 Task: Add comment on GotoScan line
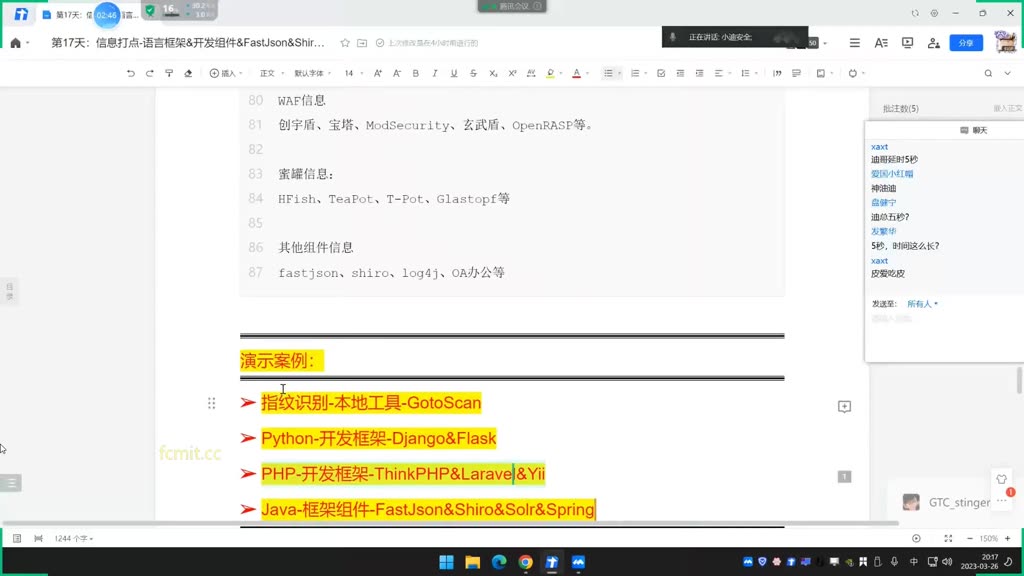(844, 407)
